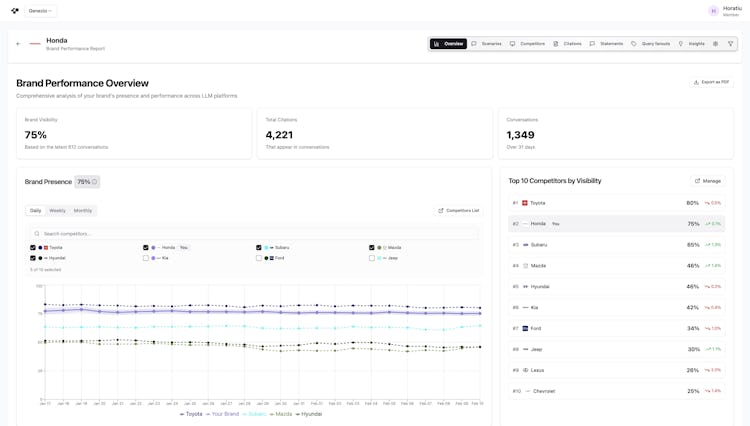Viewport: 750px width, 426px height.
Task: Click the Hyundai logo in rank #5 row
Action: (x=526, y=287)
